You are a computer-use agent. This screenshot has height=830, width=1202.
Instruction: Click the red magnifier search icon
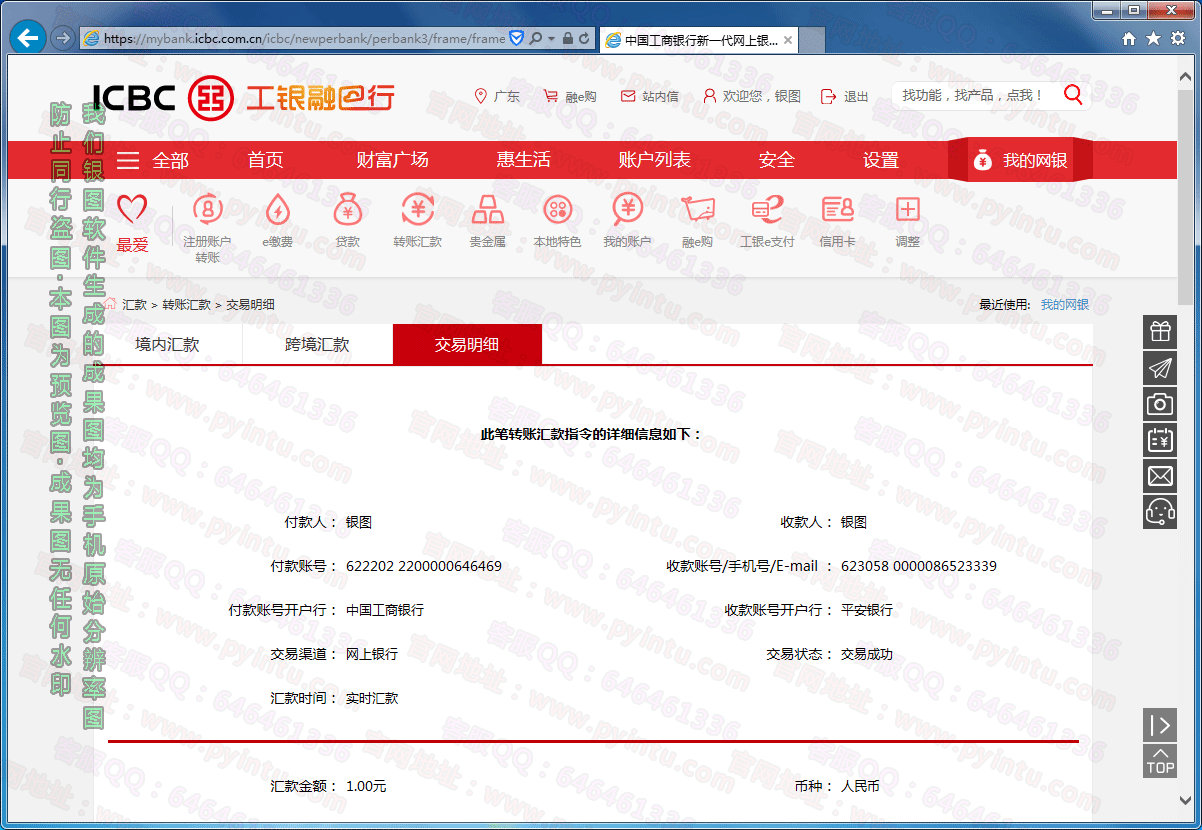[1073, 95]
